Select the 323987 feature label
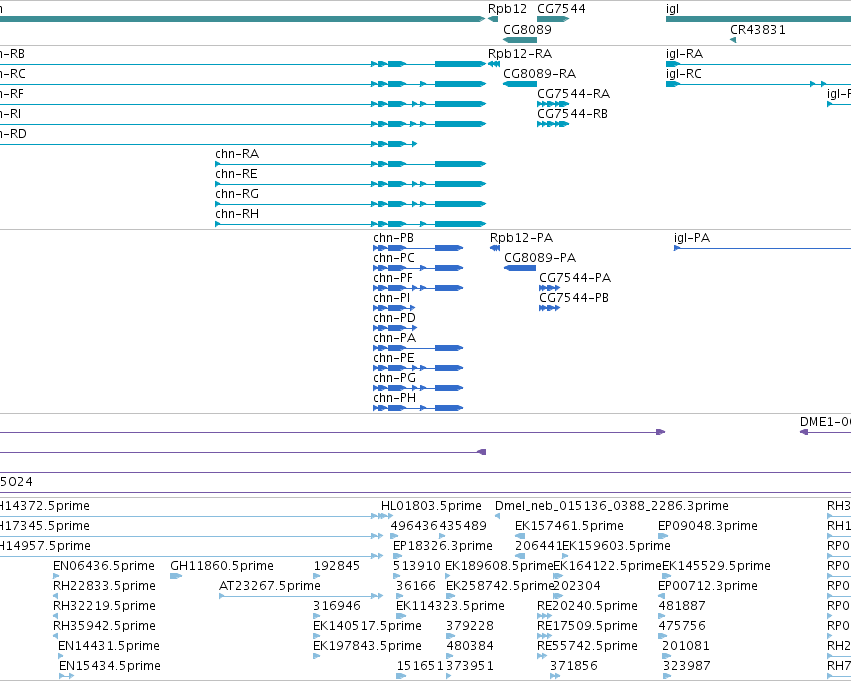The height and width of the screenshot is (681, 851). click(x=687, y=666)
